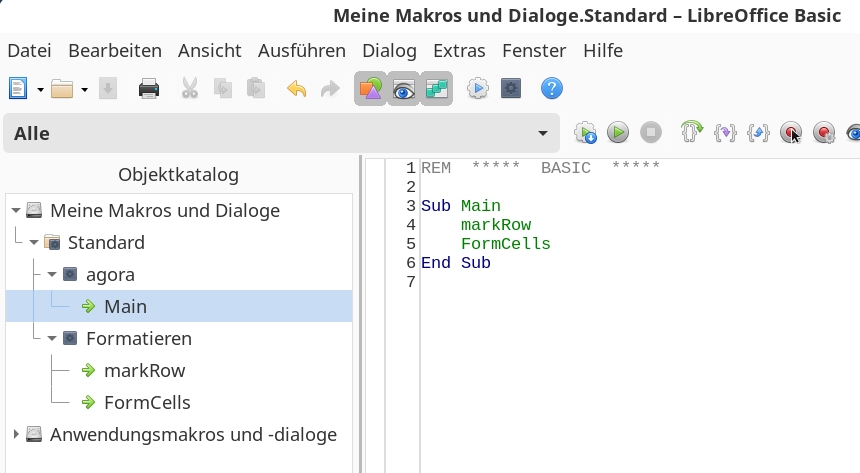
Task: Click the greyed-out Save icon
Action: pyautogui.click(x=108, y=88)
